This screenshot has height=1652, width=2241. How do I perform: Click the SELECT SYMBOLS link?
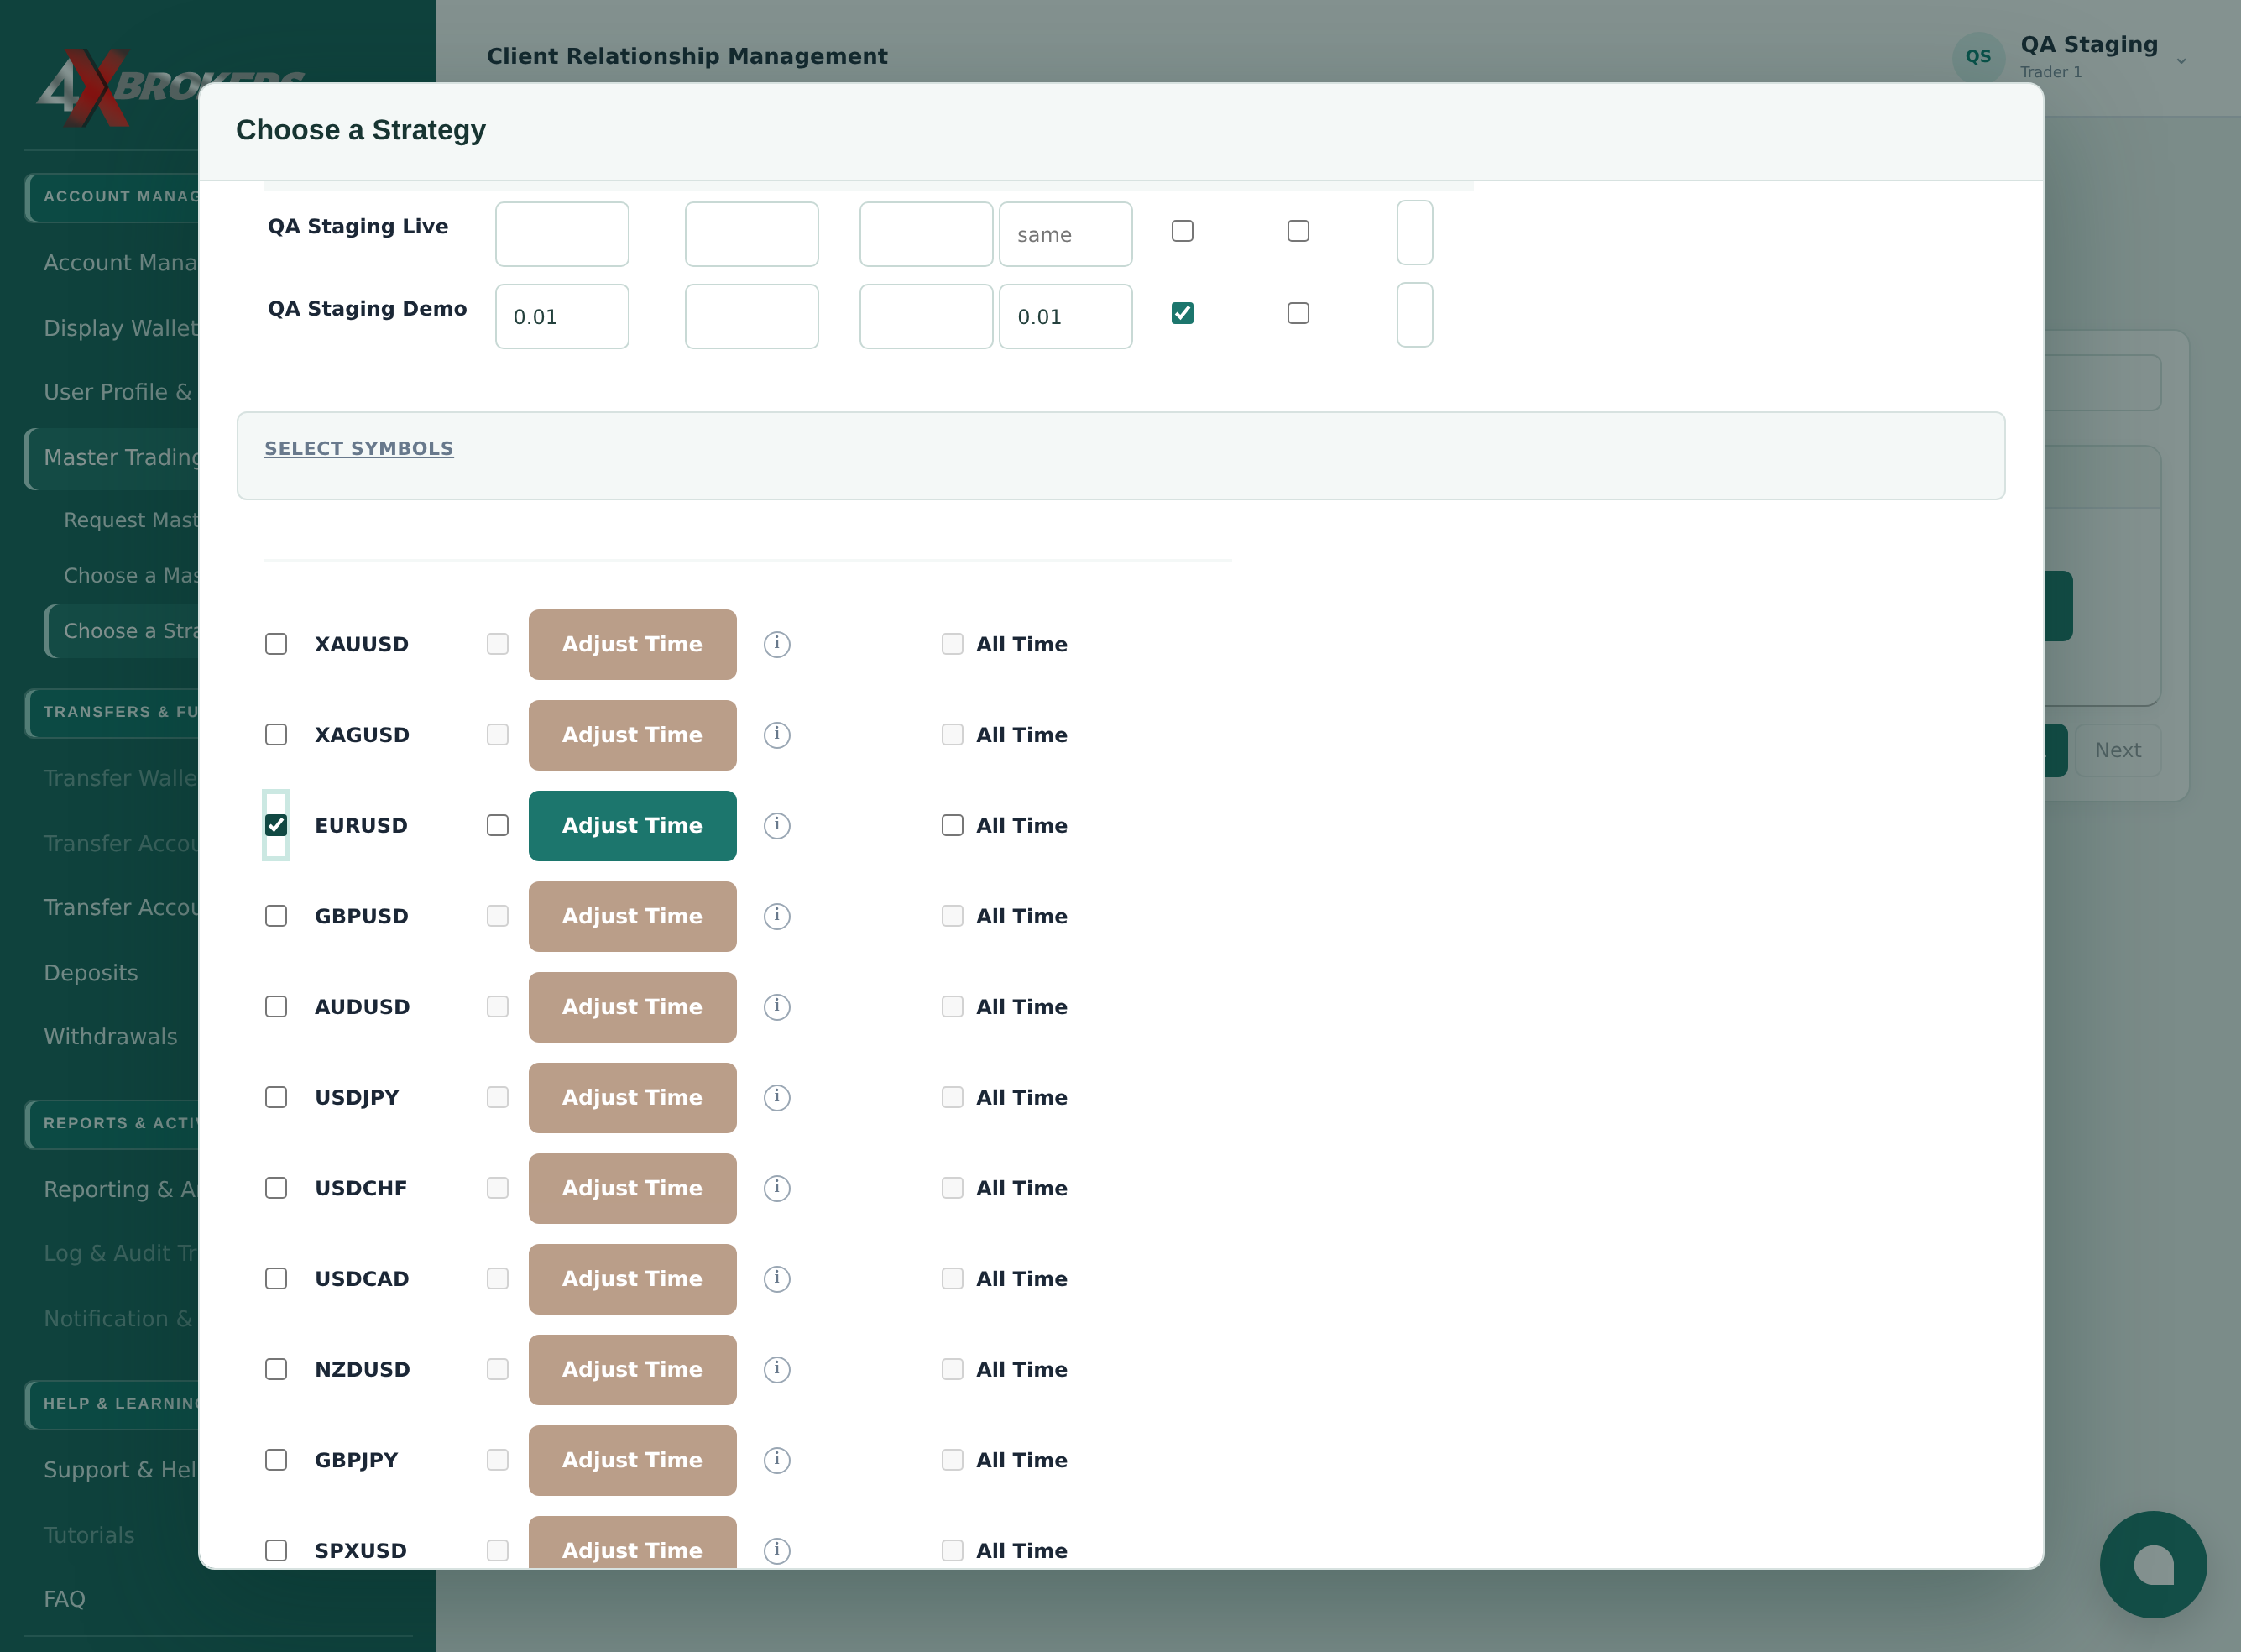359,449
